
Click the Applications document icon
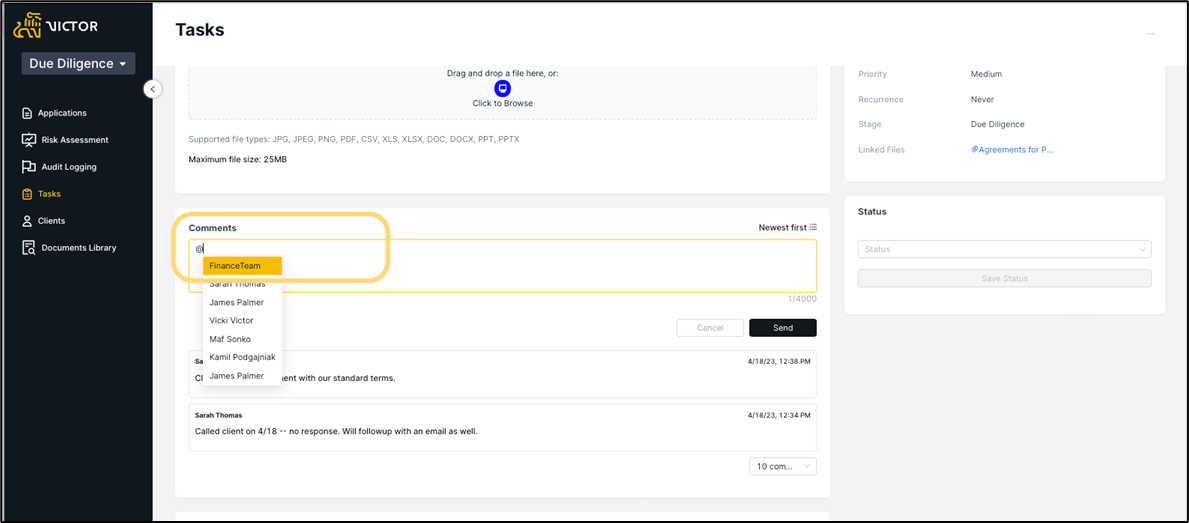27,113
